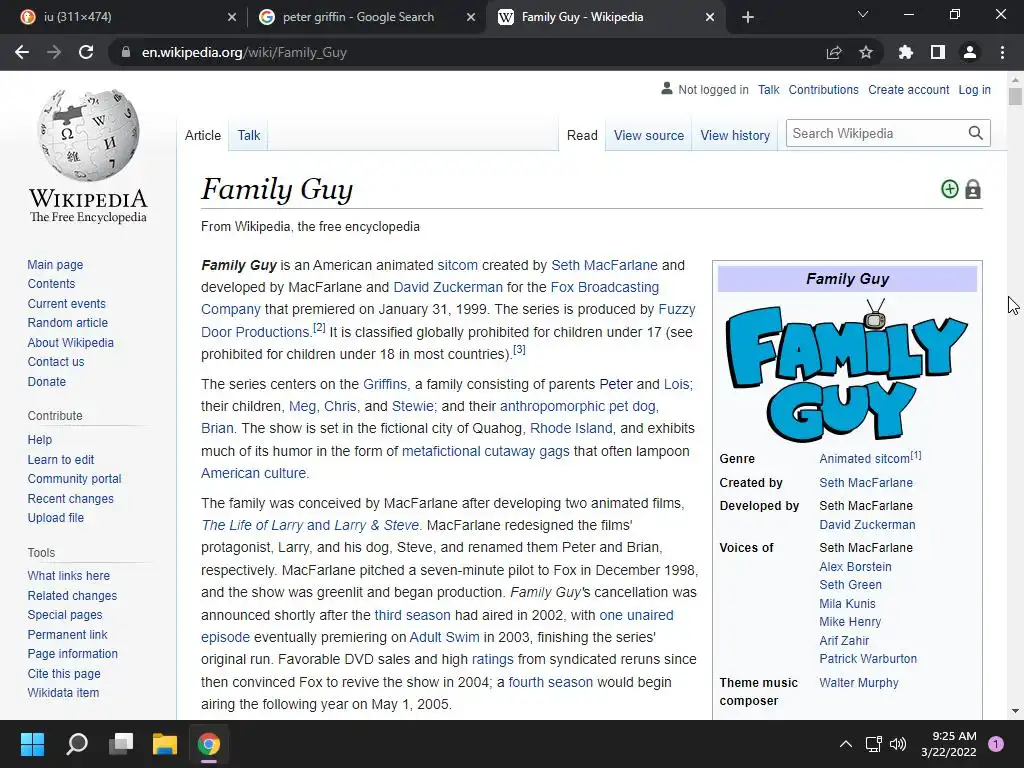1024x768 pixels.
Task: Open Chrome three-dot menu
Action: click(x=1002, y=52)
